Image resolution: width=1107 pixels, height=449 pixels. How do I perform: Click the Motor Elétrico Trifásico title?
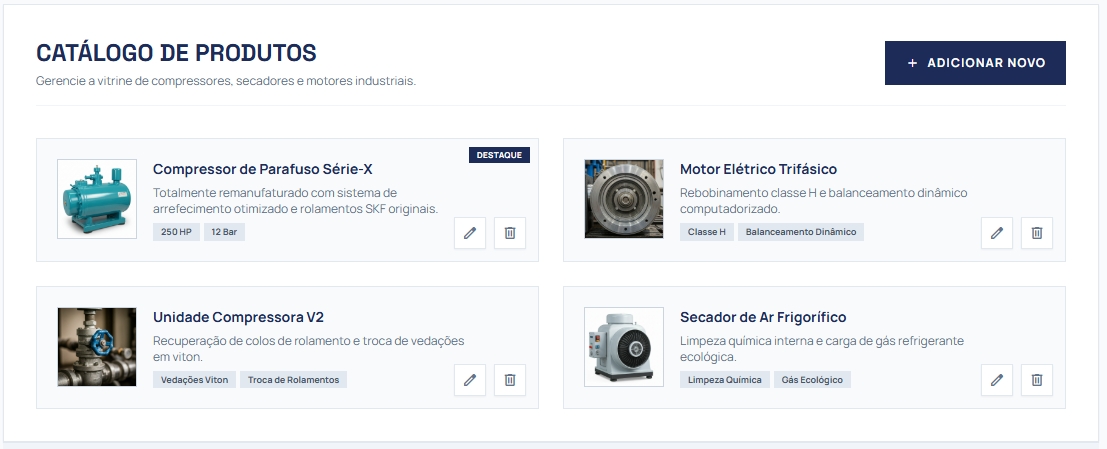click(x=758, y=169)
